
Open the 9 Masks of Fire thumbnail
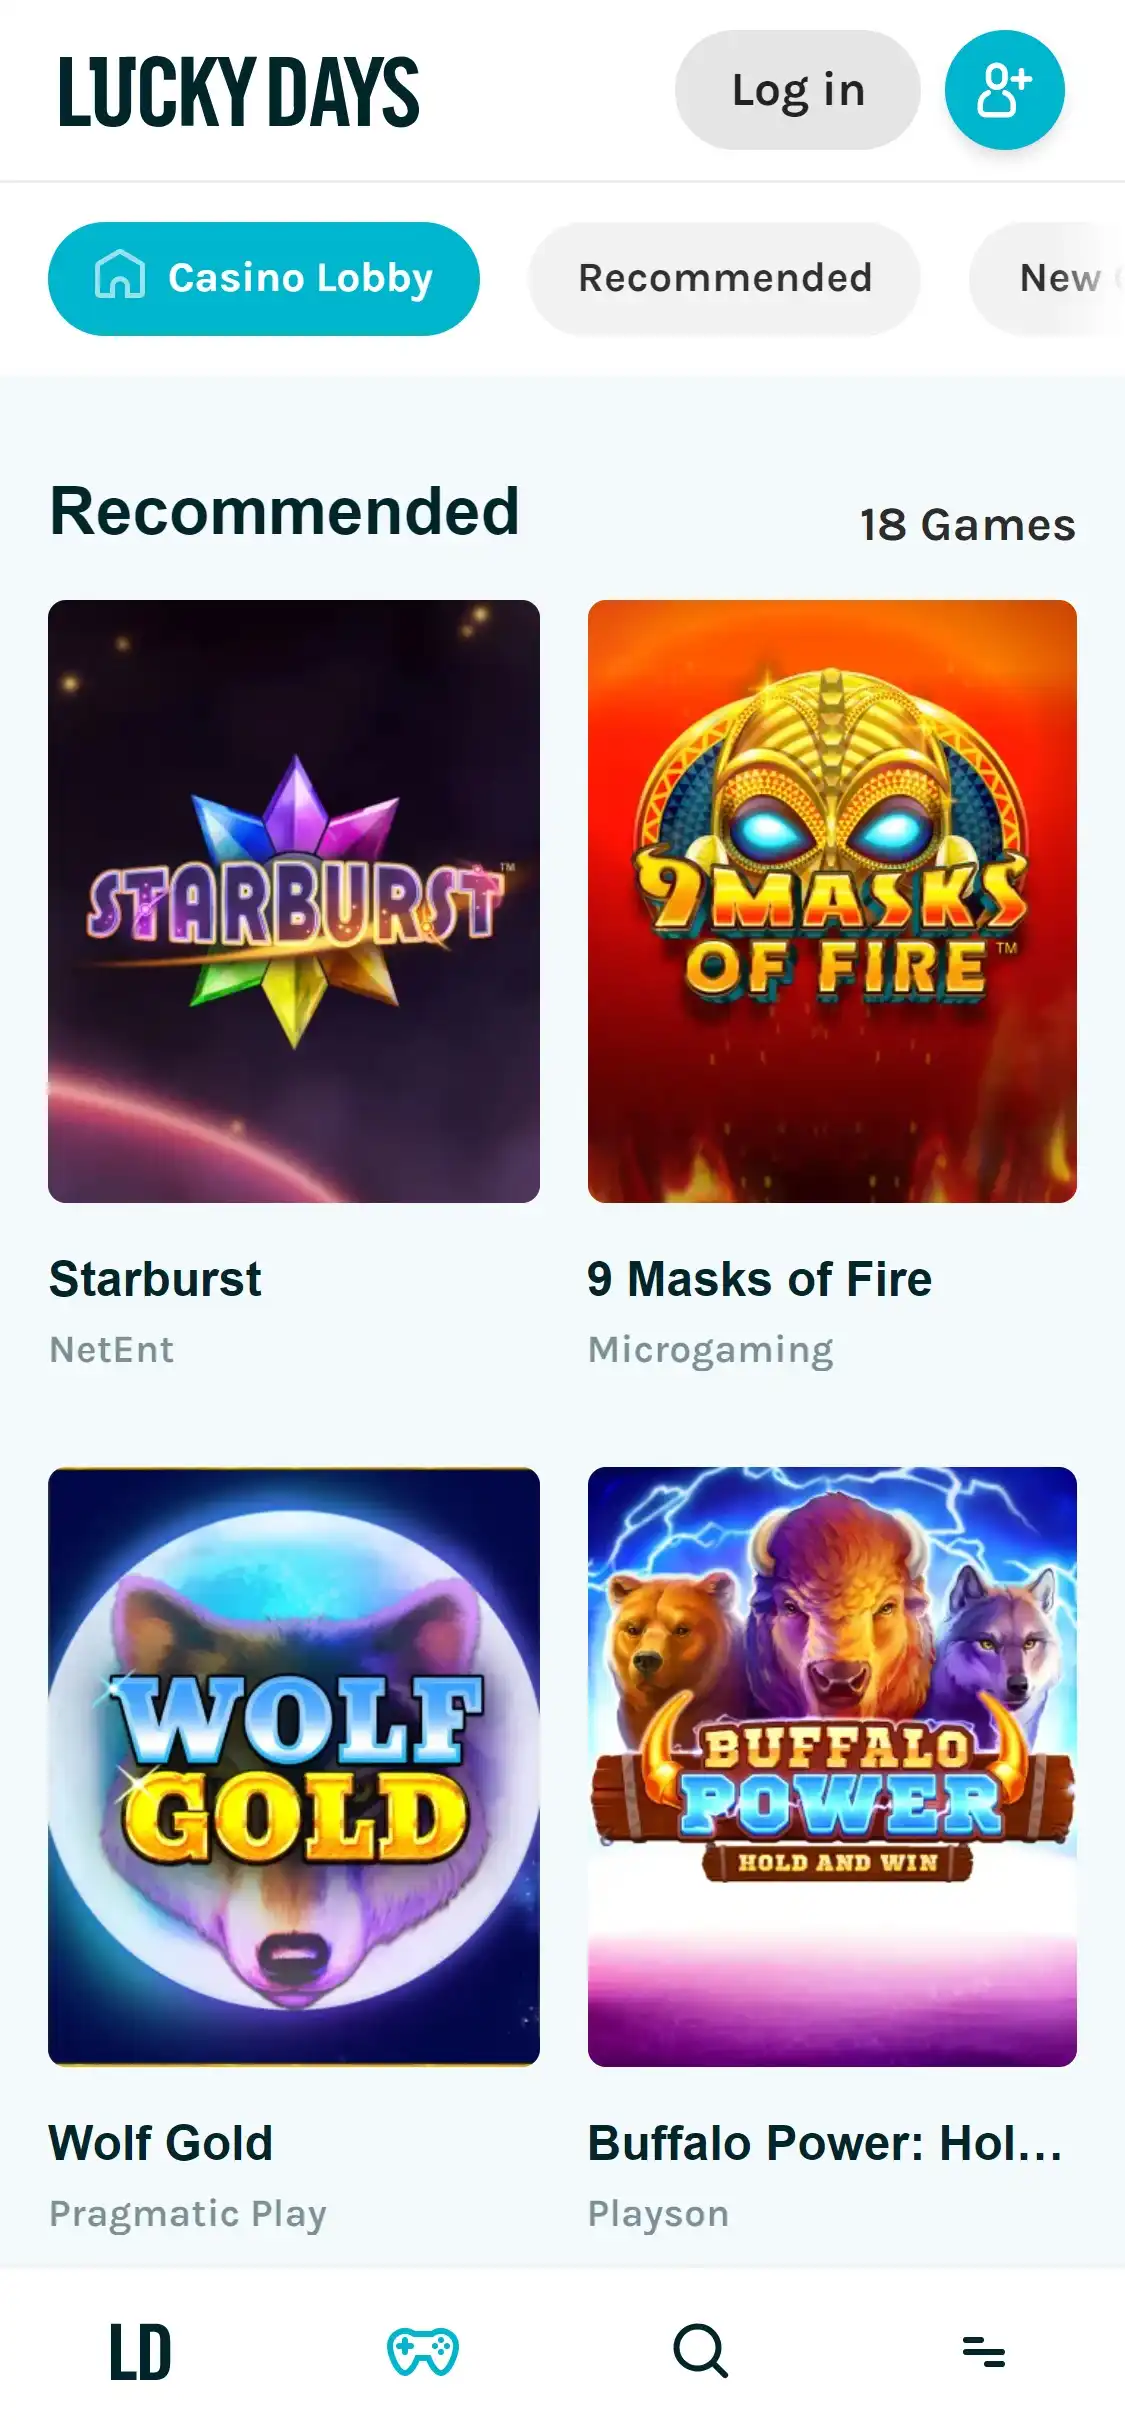[x=832, y=901]
